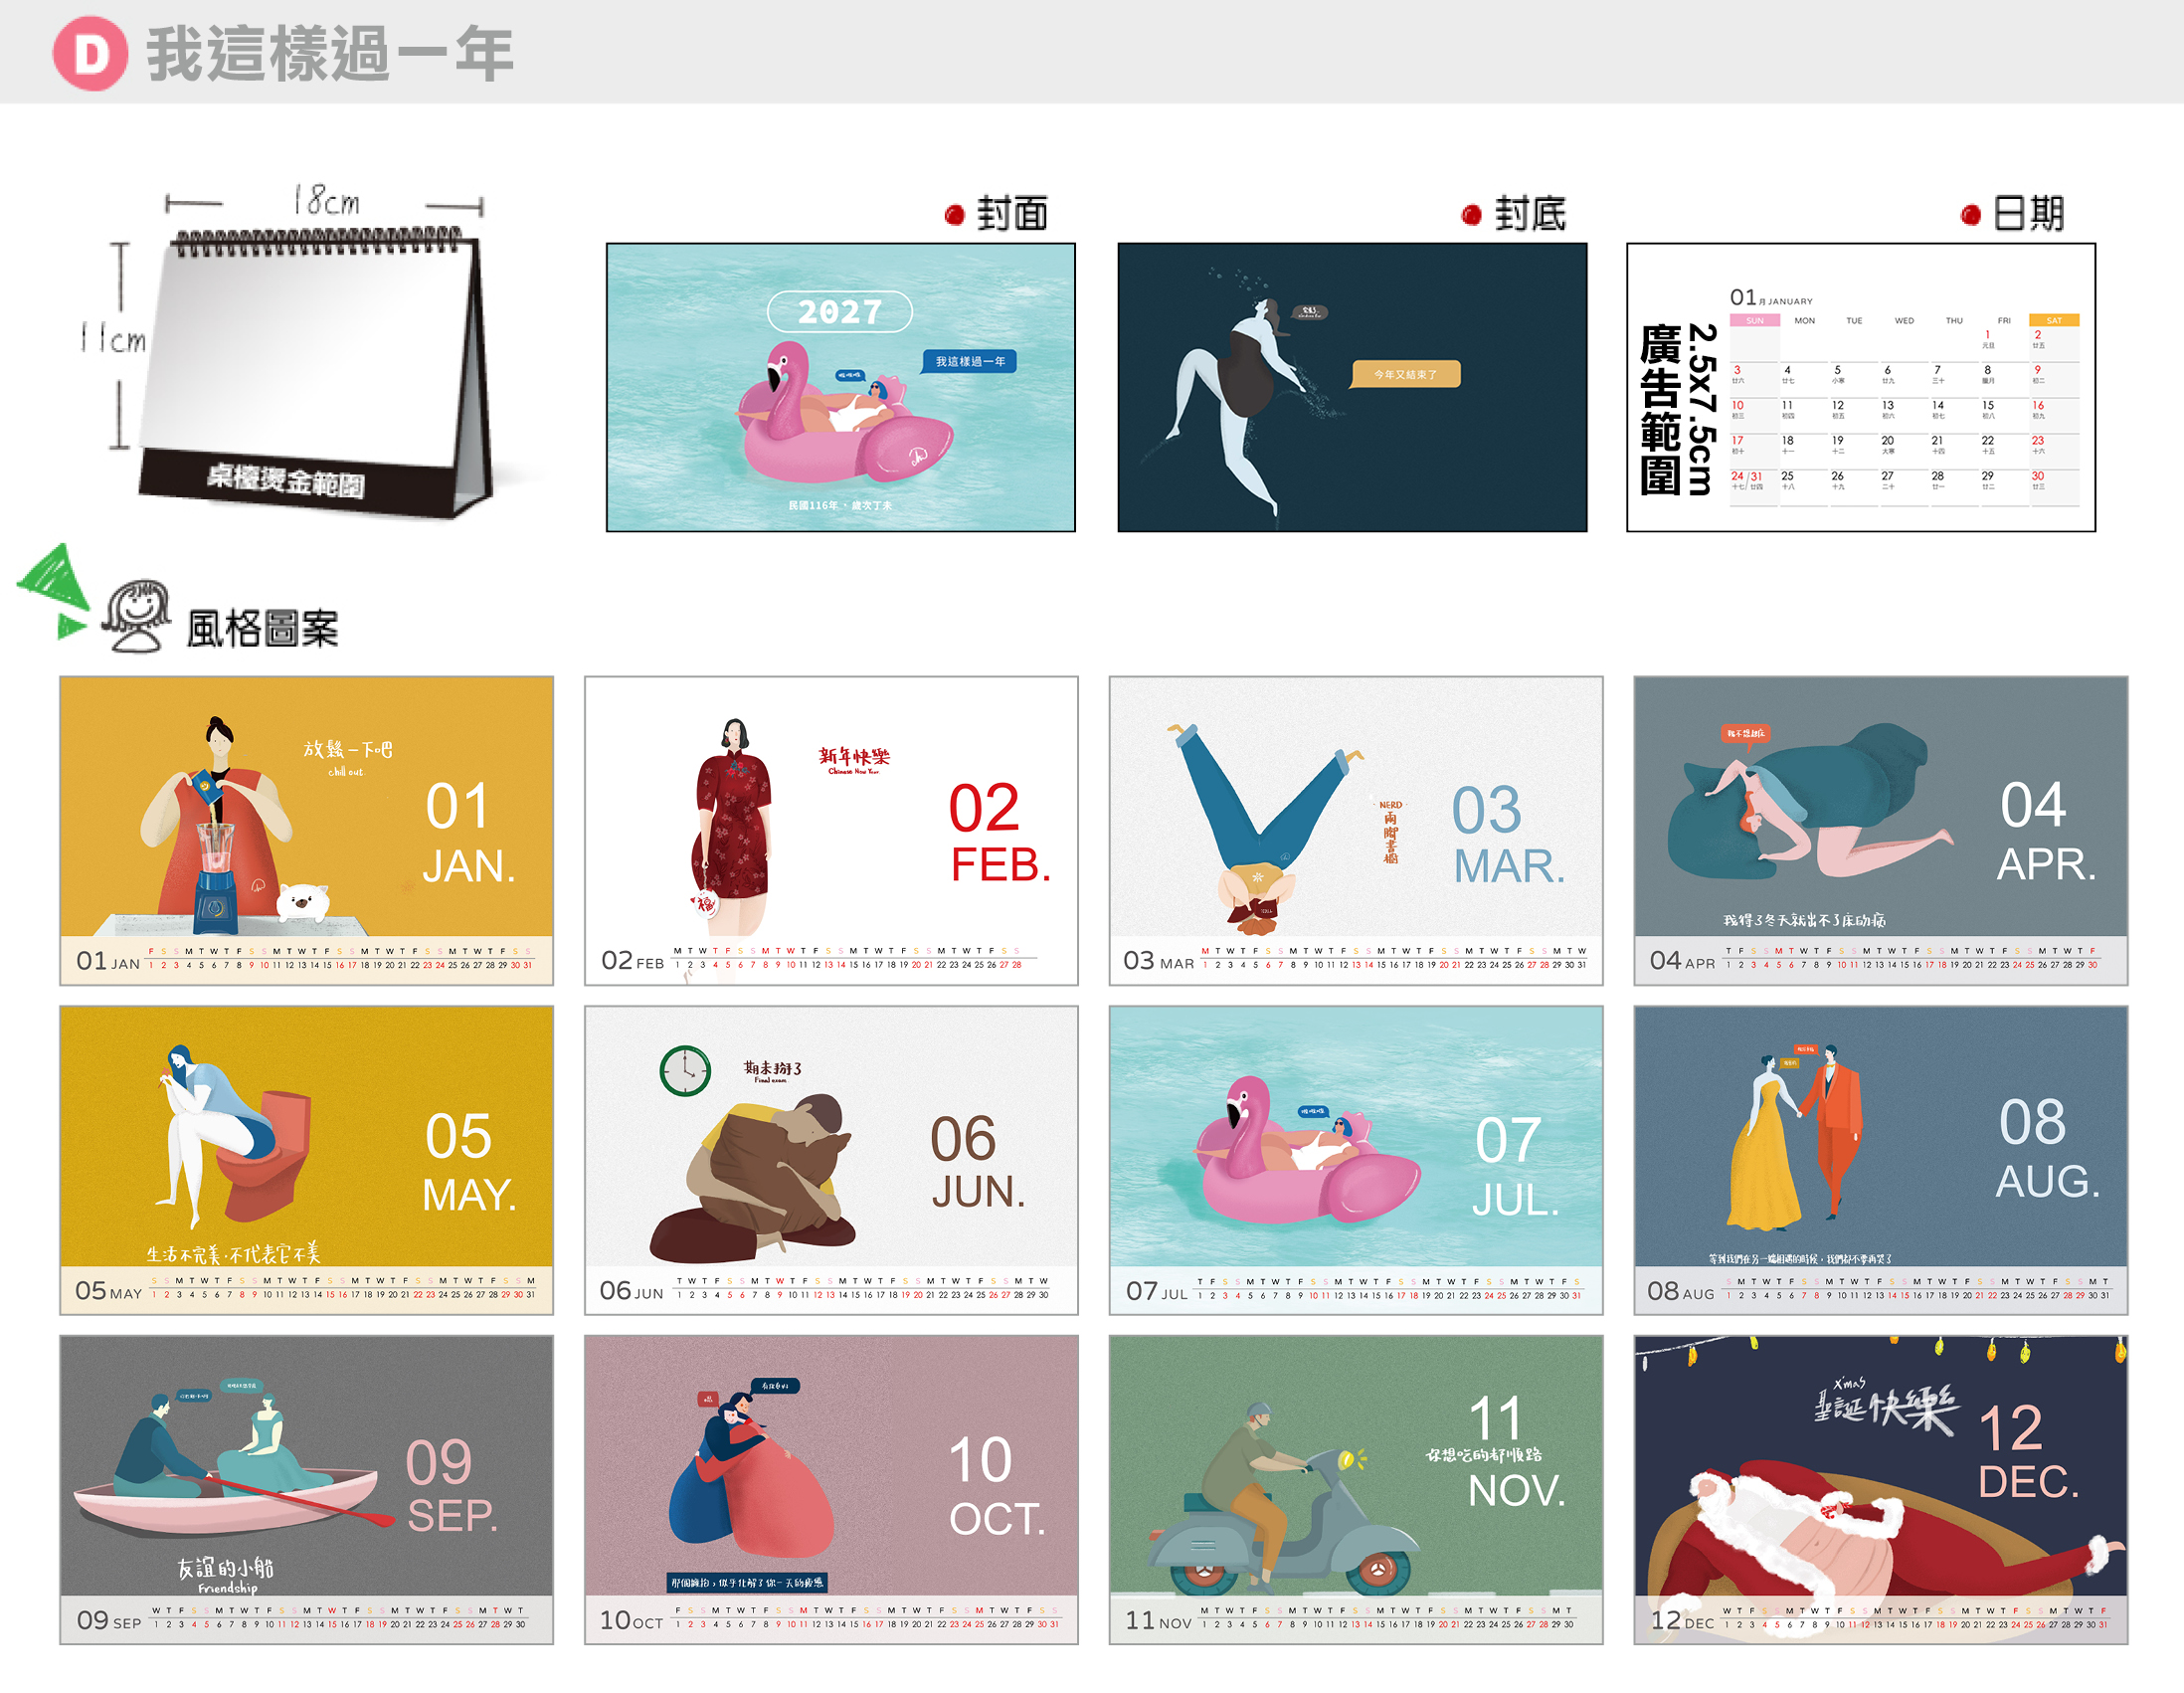
Task: Select the 03 MAR. handstand card
Action: pyautogui.click(x=1356, y=831)
